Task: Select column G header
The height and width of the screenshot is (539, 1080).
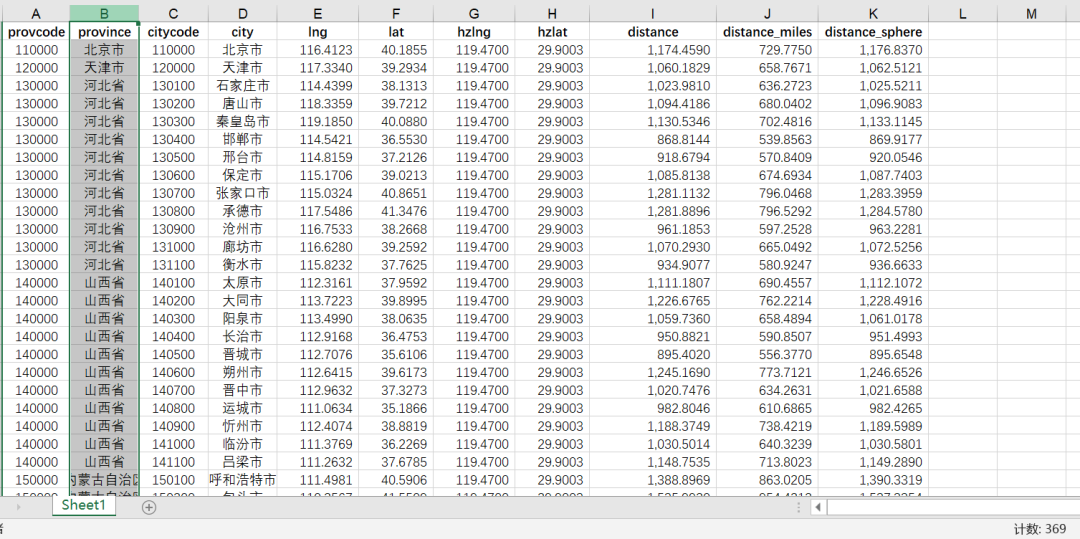Action: point(473,14)
